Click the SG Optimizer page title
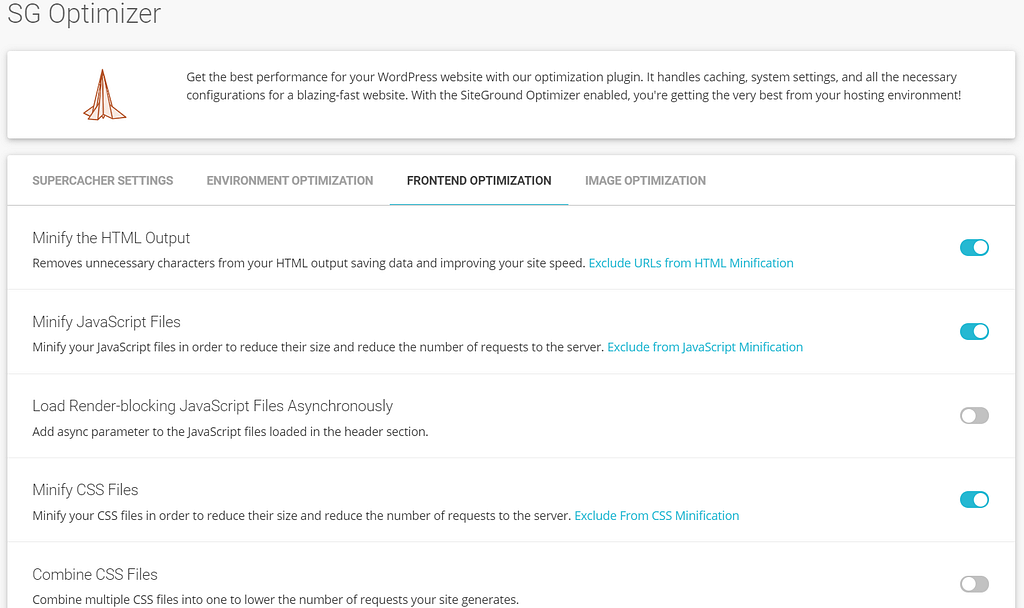Screen dimensions: 1024x608 (x=84, y=13)
